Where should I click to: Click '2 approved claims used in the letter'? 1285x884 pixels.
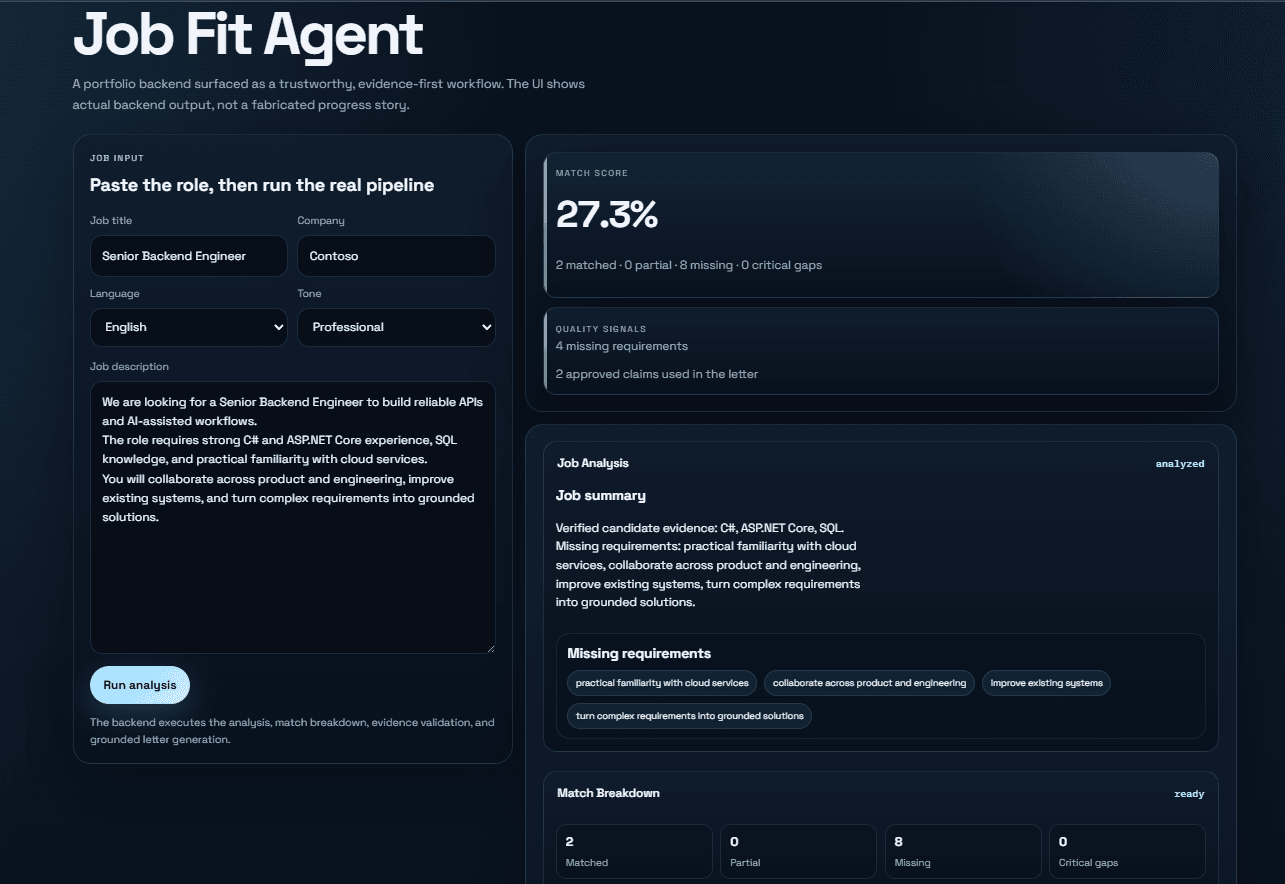(657, 374)
